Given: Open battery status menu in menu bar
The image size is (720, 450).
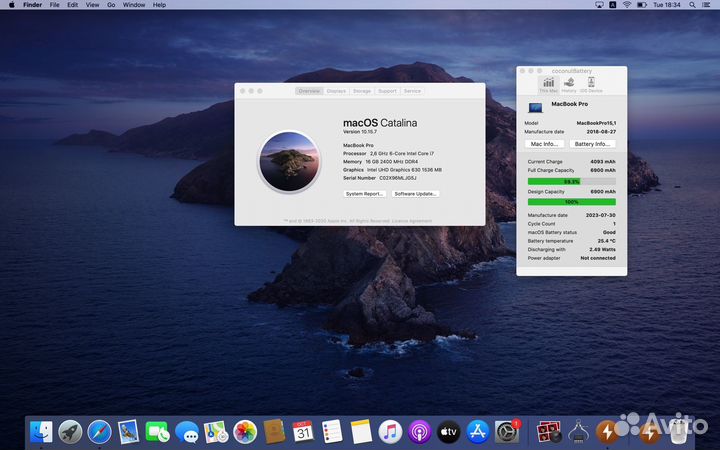Looking at the screenshot, I should tap(642, 5).
